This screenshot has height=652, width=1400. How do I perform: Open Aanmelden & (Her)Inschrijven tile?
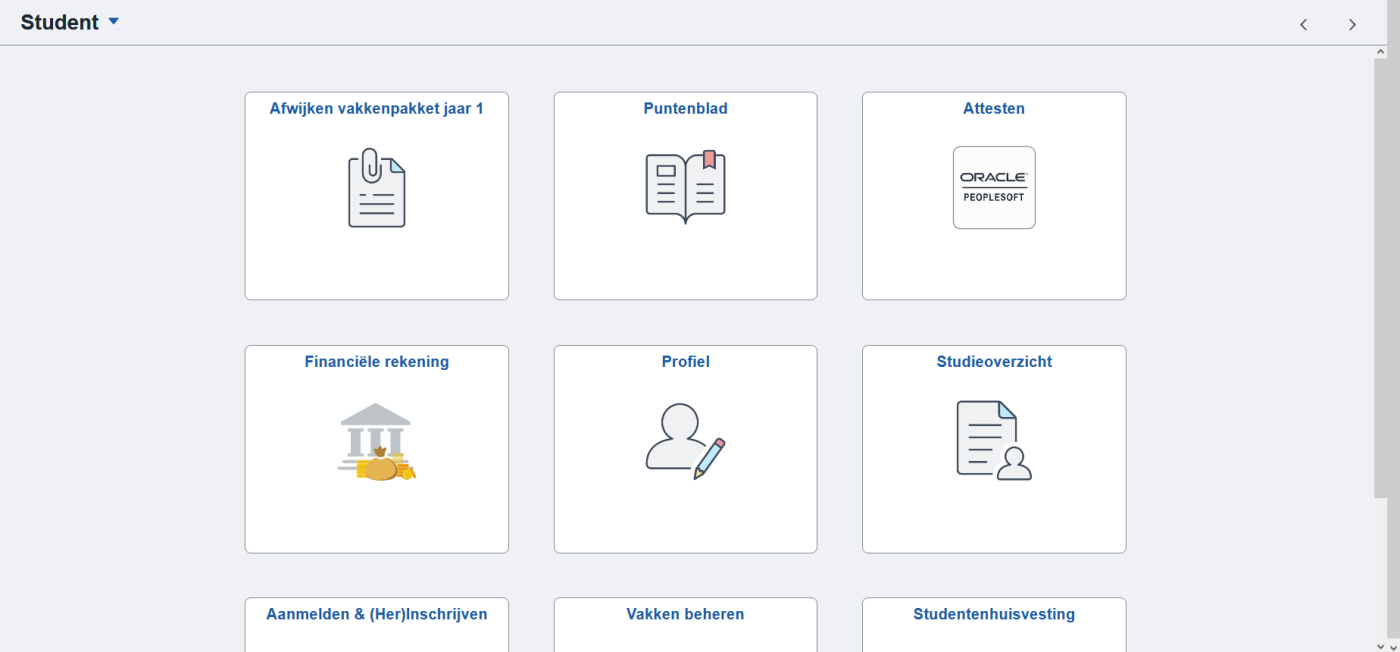pyautogui.click(x=377, y=624)
